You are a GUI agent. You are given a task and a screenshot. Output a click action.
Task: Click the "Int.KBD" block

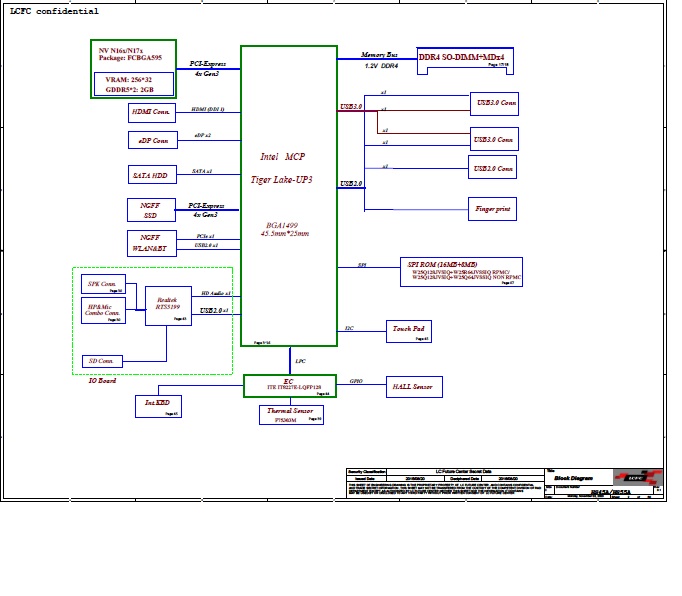tap(158, 406)
